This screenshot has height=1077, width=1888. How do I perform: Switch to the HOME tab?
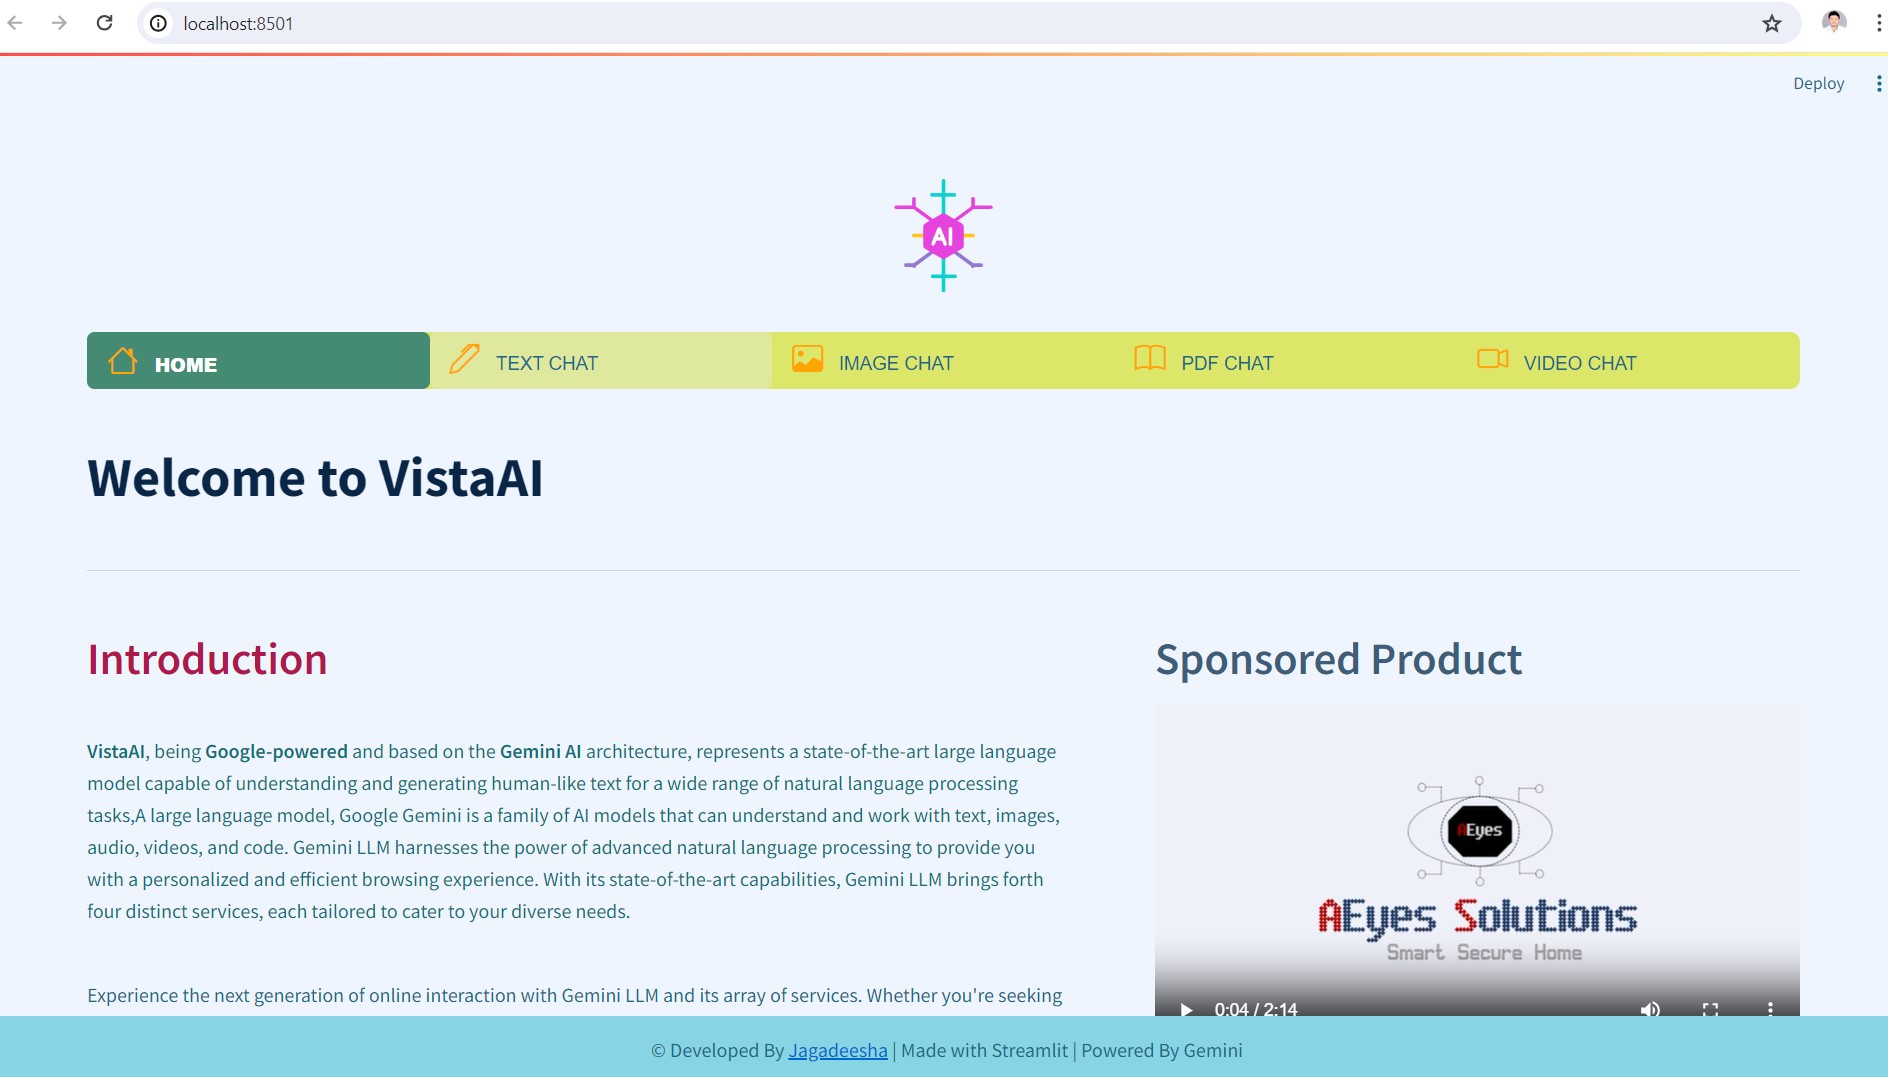(258, 360)
